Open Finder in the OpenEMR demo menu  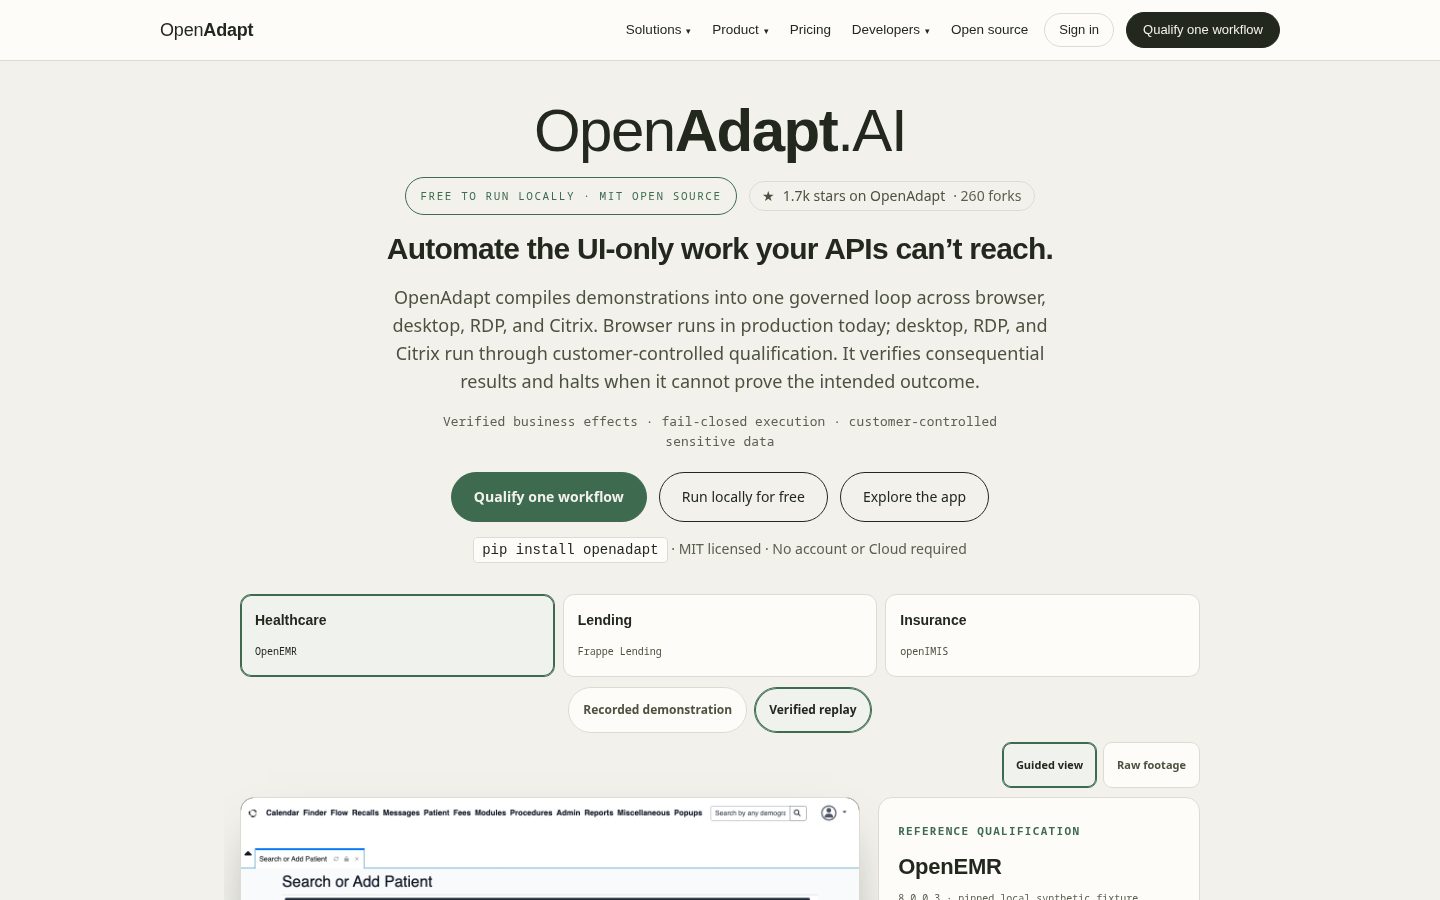[x=315, y=813]
